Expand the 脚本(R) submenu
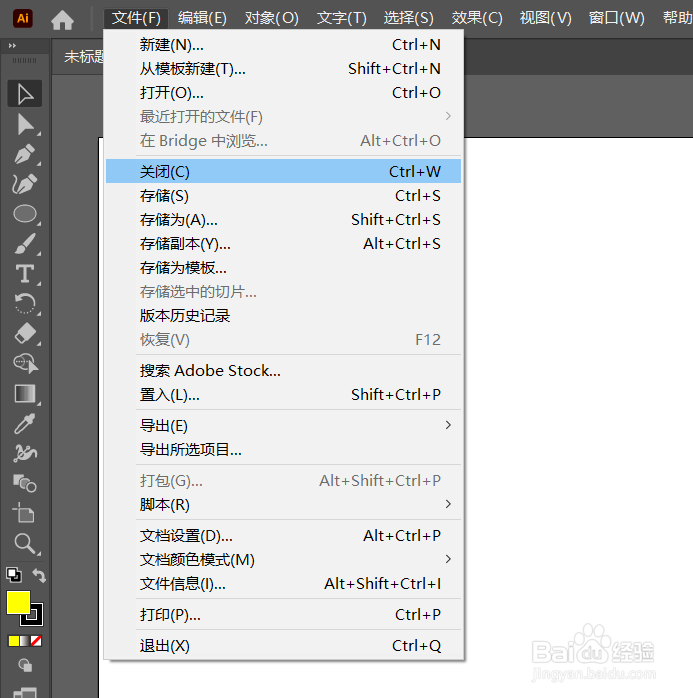The image size is (693, 698). pyautogui.click(x=283, y=504)
